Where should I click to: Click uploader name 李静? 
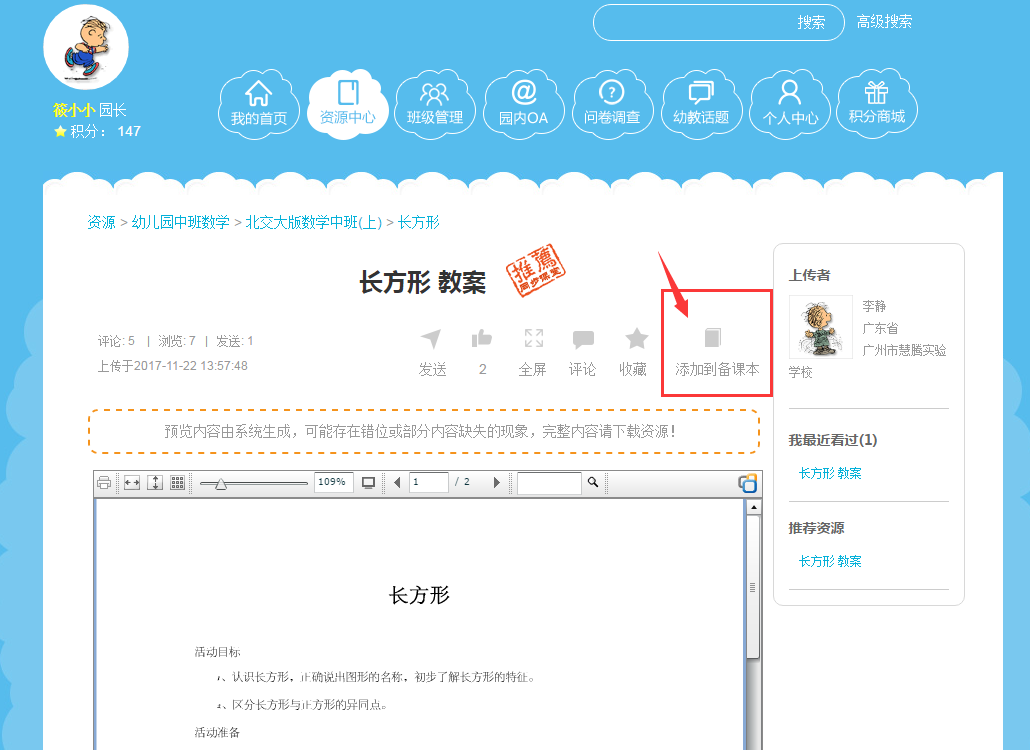[874, 306]
